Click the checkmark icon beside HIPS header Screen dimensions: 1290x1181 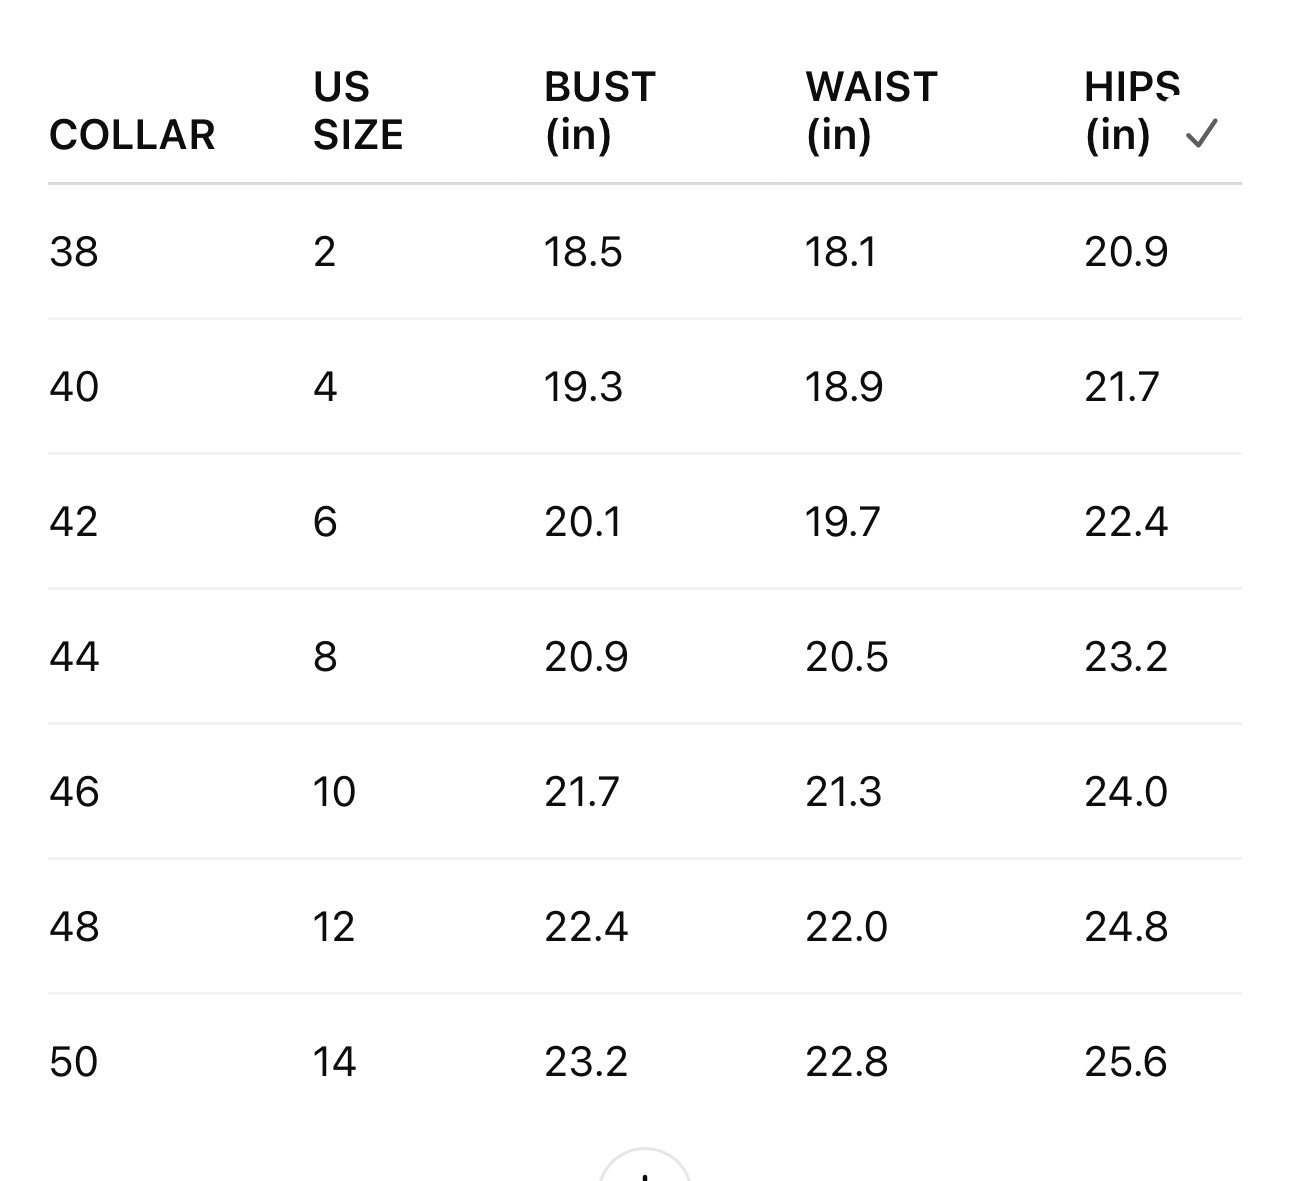1200,133
